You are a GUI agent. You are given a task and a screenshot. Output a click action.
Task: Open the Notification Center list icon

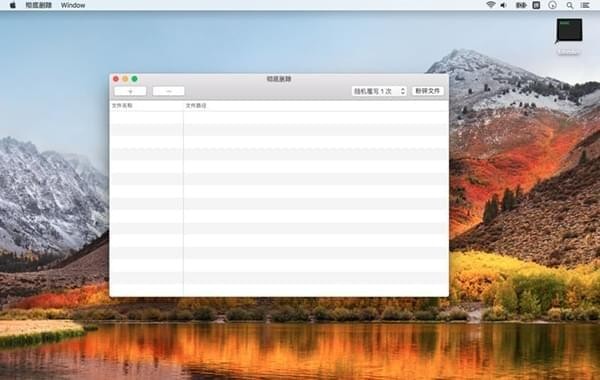585,5
